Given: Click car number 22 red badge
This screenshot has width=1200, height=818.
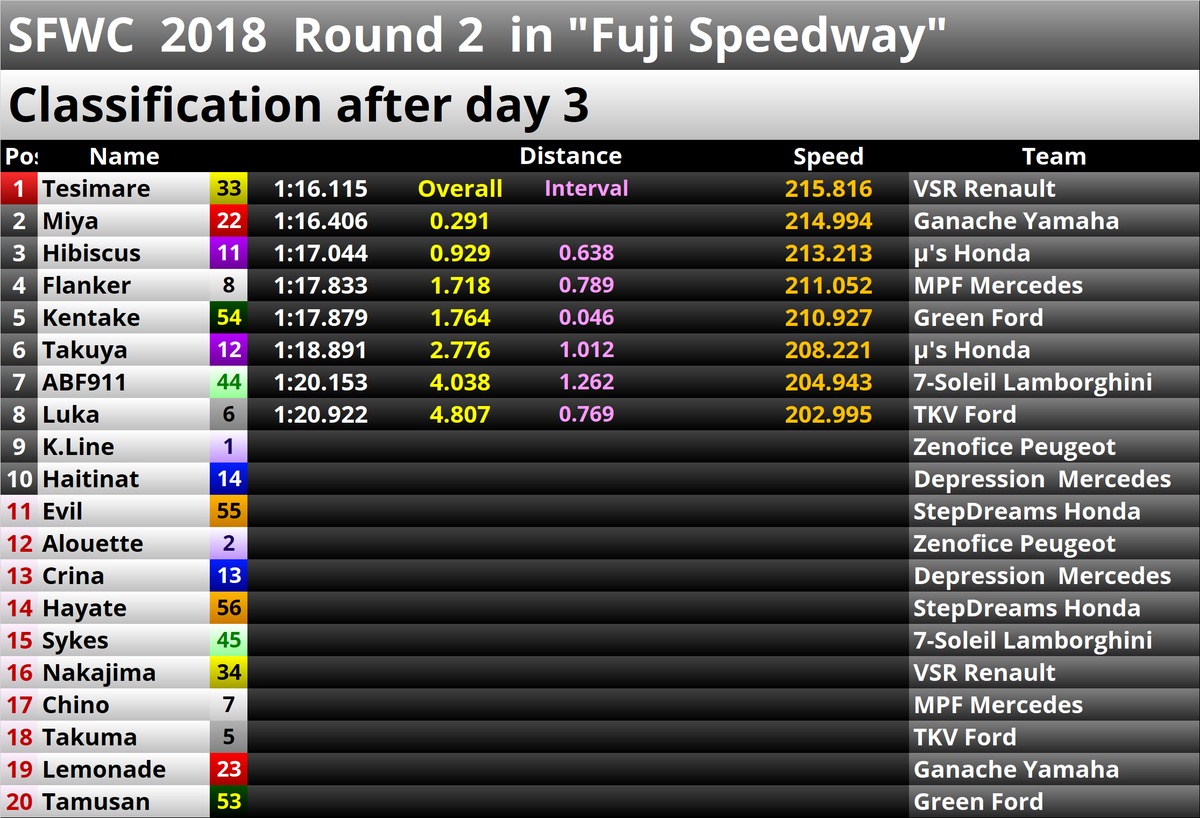Looking at the screenshot, I should tap(228, 221).
